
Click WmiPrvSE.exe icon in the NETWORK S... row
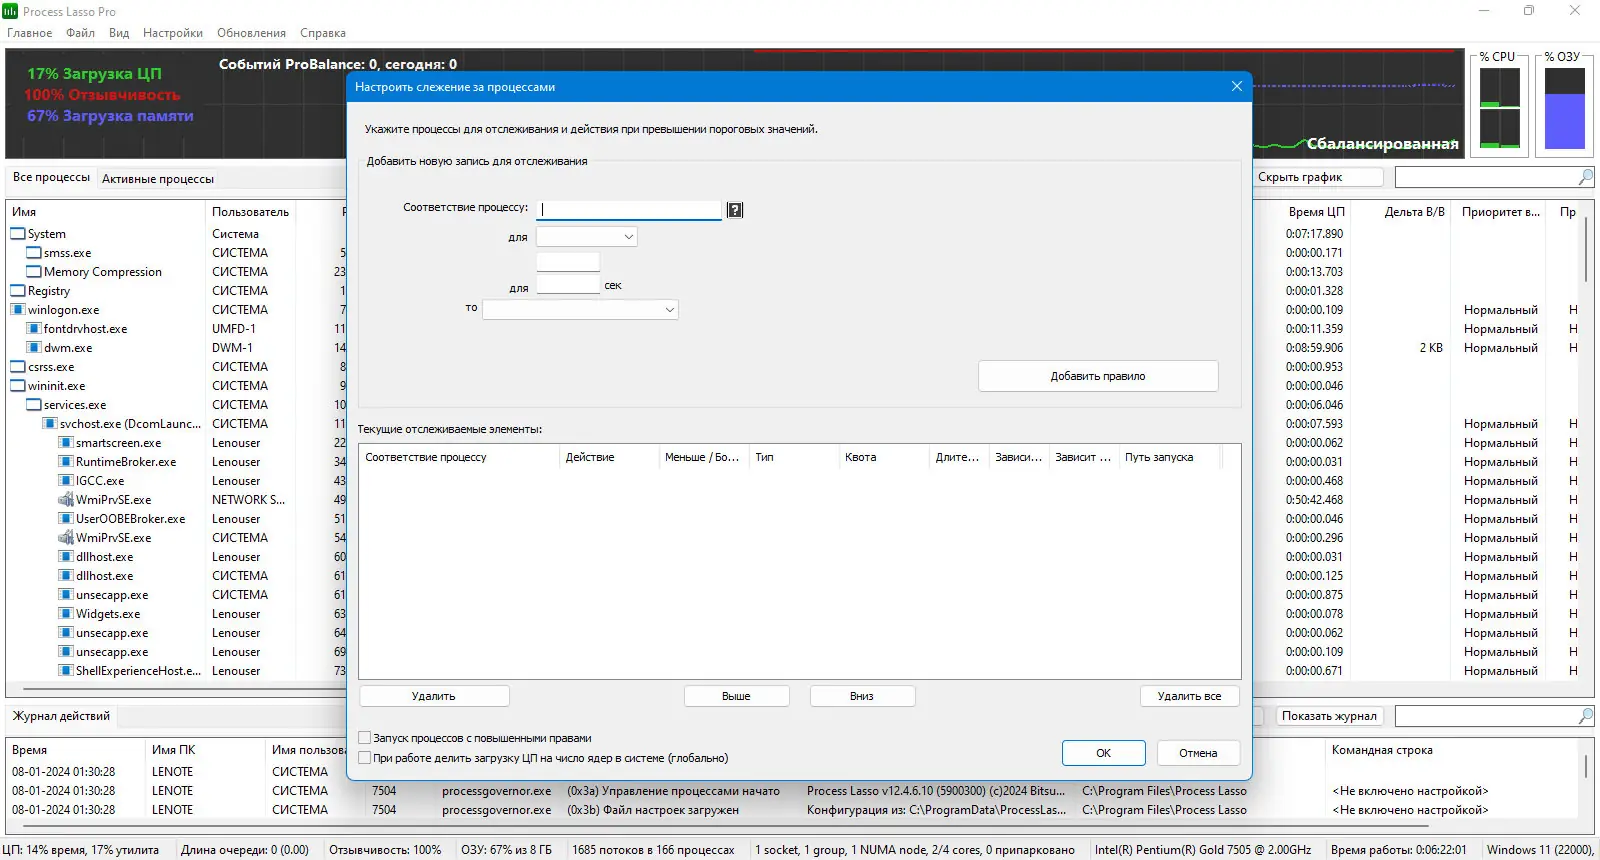pos(66,500)
